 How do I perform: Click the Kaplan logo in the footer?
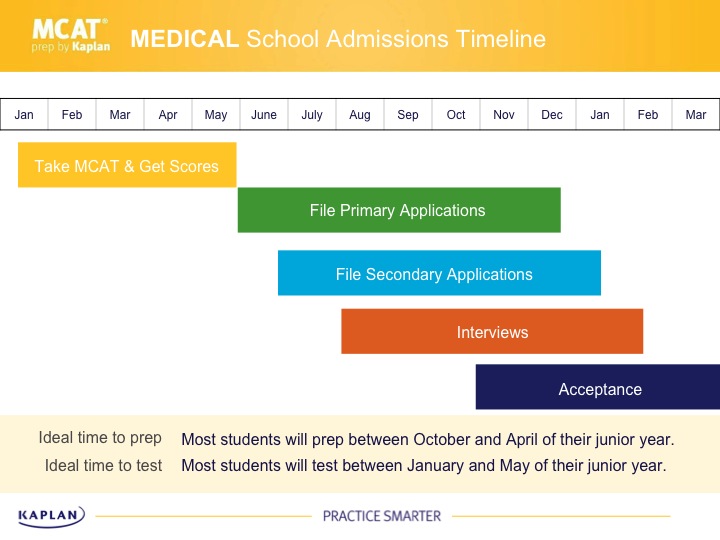[x=52, y=515]
